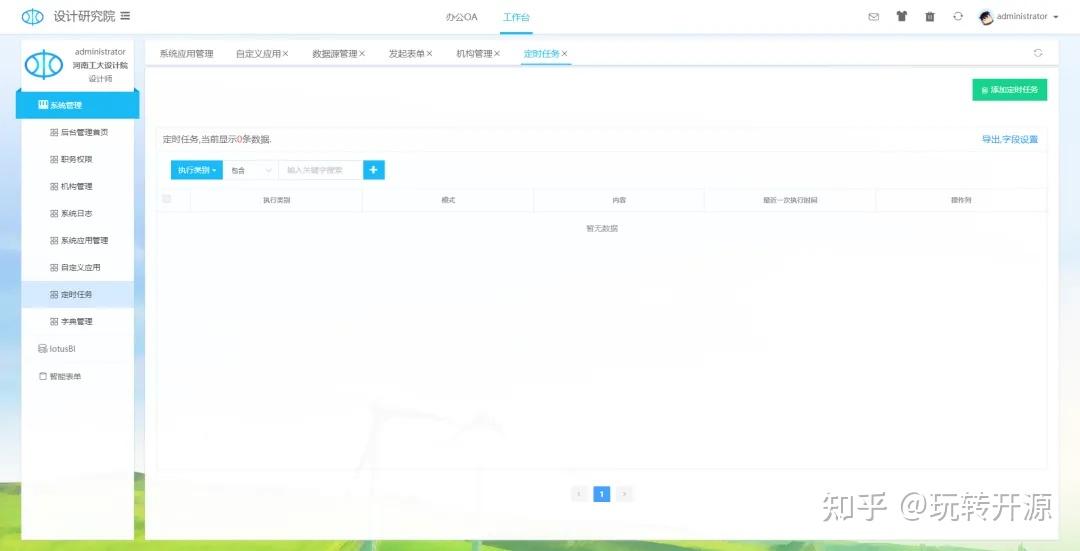
Task: Close the 数据源管理 tab with its X
Action: click(x=362, y=54)
